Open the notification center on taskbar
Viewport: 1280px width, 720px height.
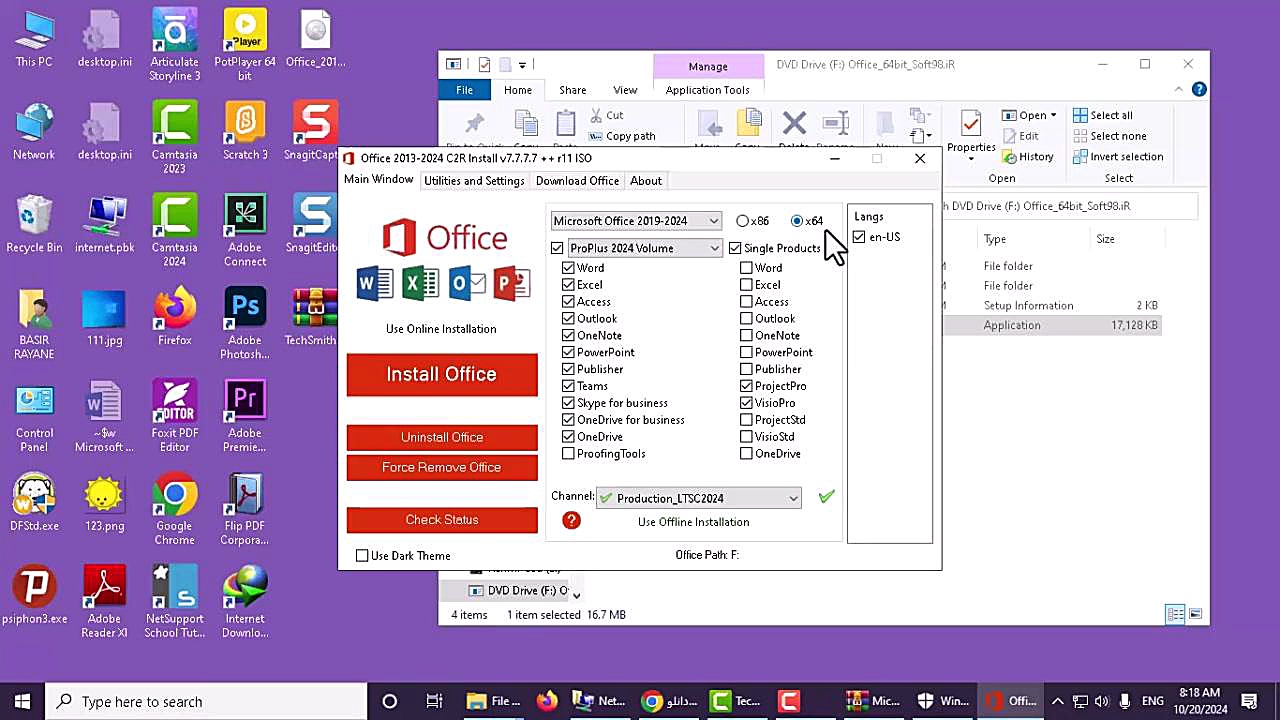click(1249, 701)
